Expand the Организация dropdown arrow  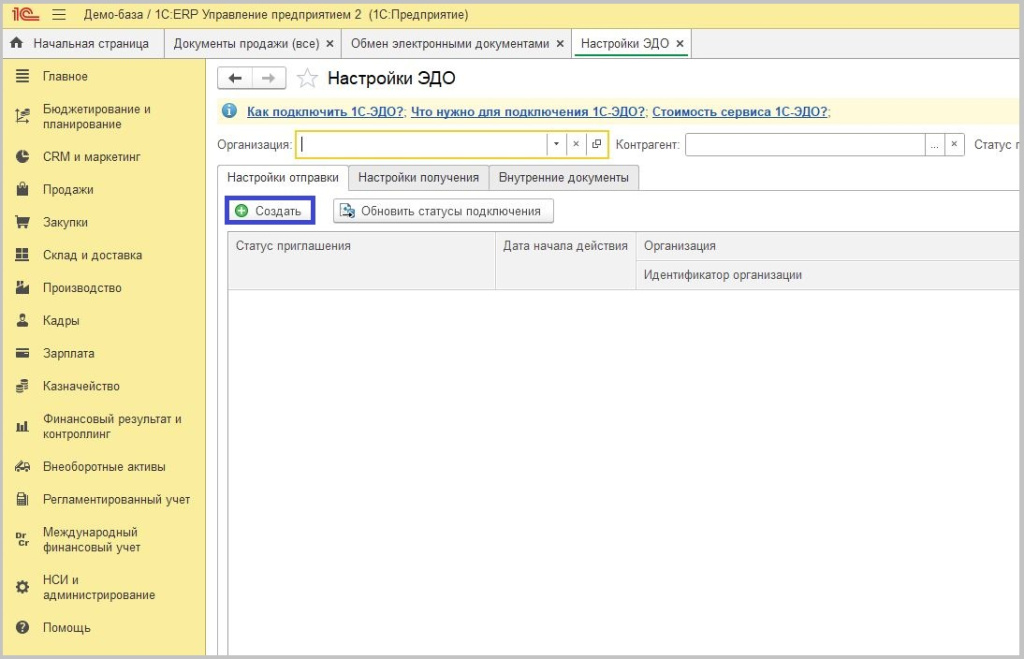coord(556,145)
